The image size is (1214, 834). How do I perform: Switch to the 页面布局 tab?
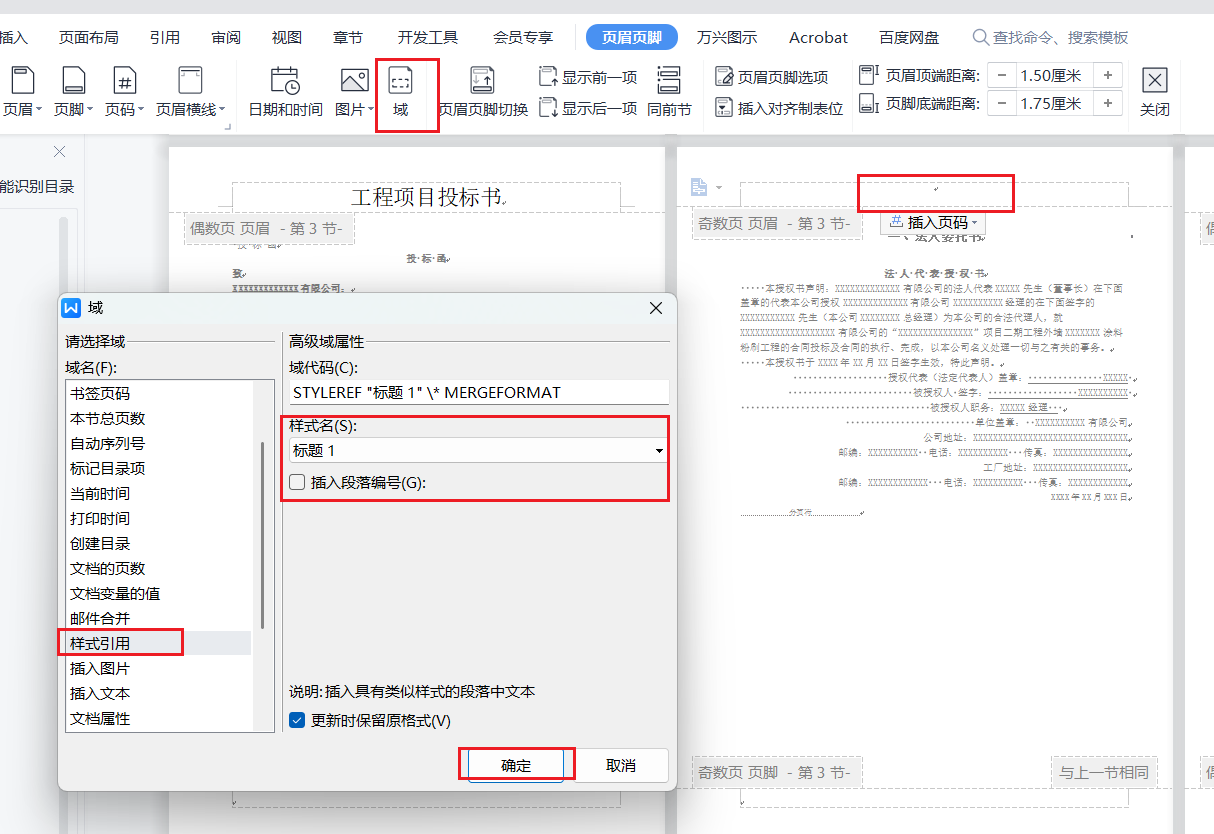(x=88, y=37)
